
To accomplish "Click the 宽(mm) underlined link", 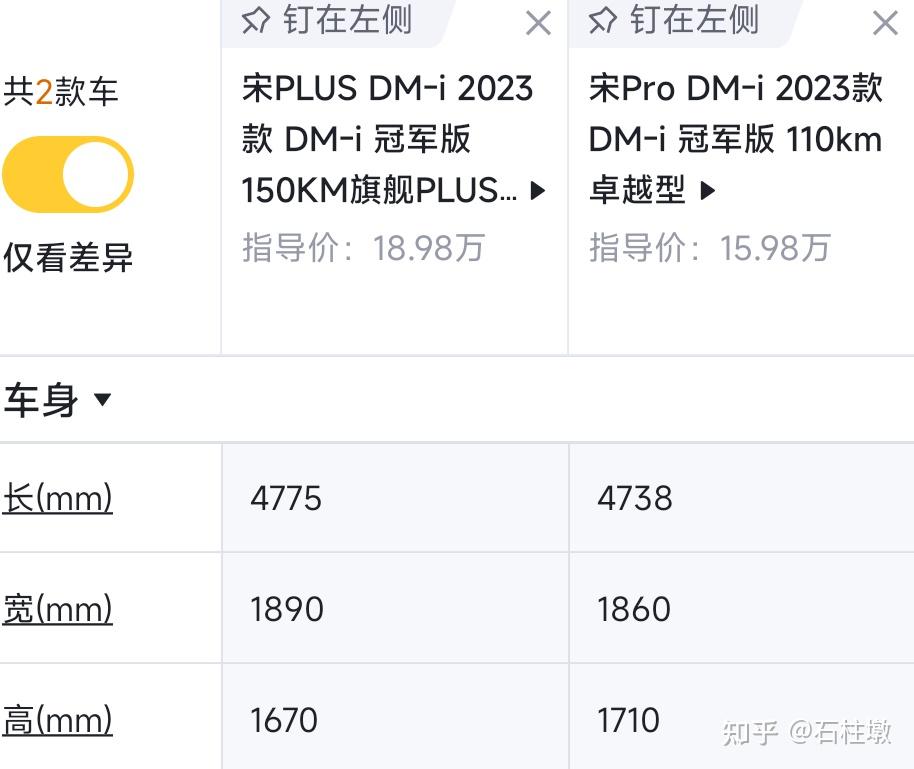I will (57, 607).
